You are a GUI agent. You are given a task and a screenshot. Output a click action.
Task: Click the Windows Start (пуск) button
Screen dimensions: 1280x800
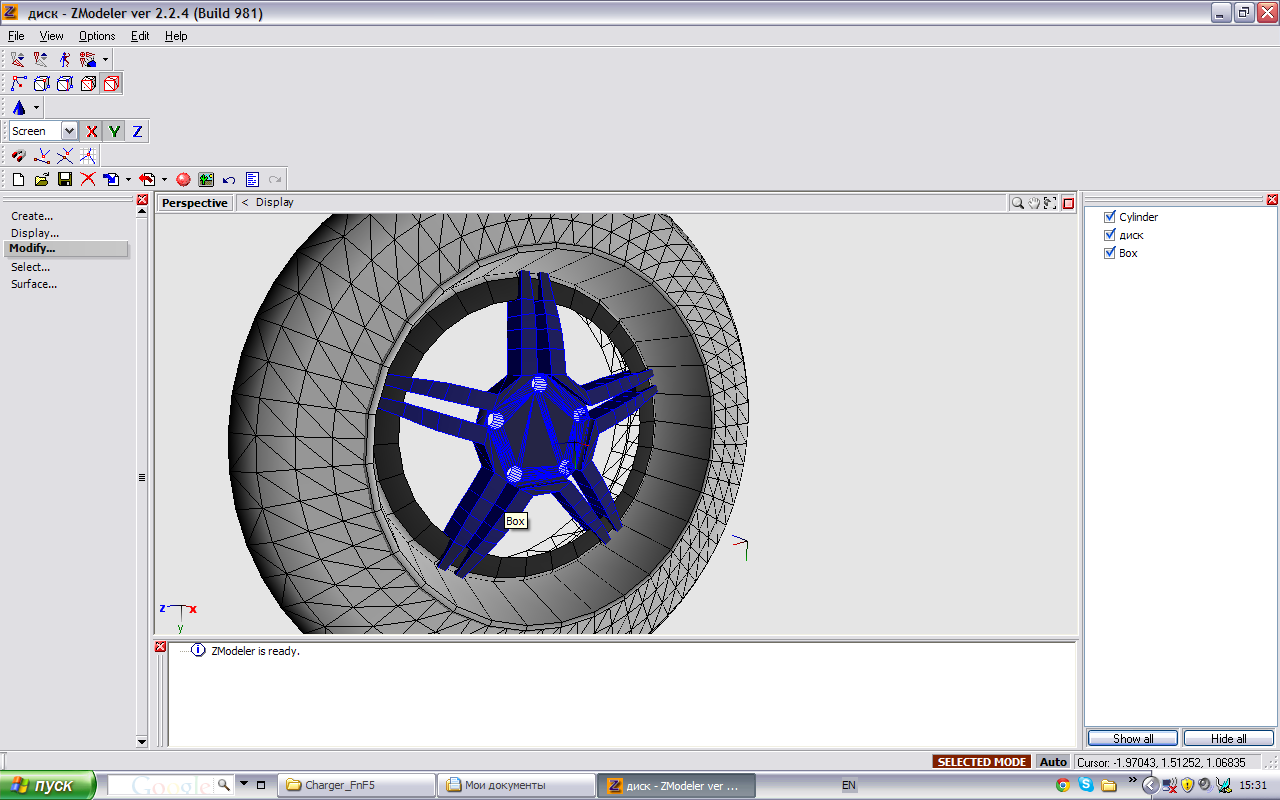pos(48,786)
